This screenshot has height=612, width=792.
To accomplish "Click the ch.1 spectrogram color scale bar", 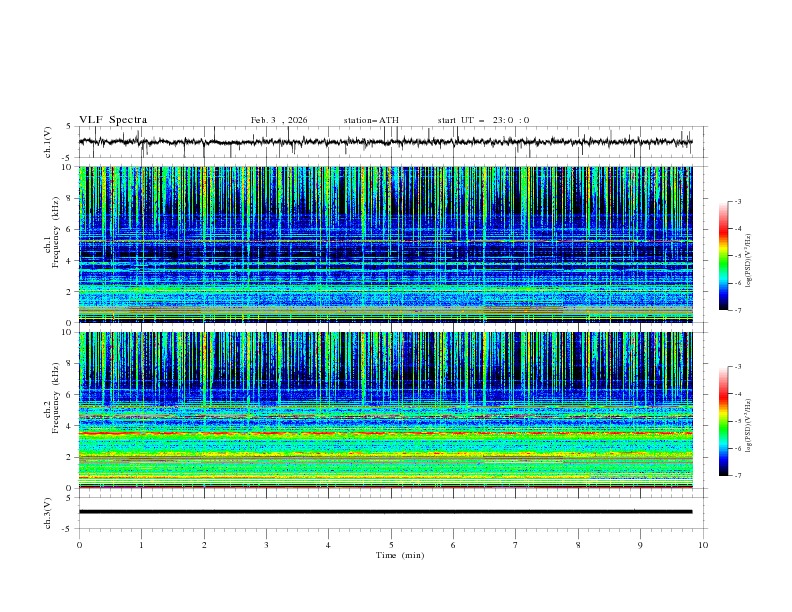I will click(723, 256).
